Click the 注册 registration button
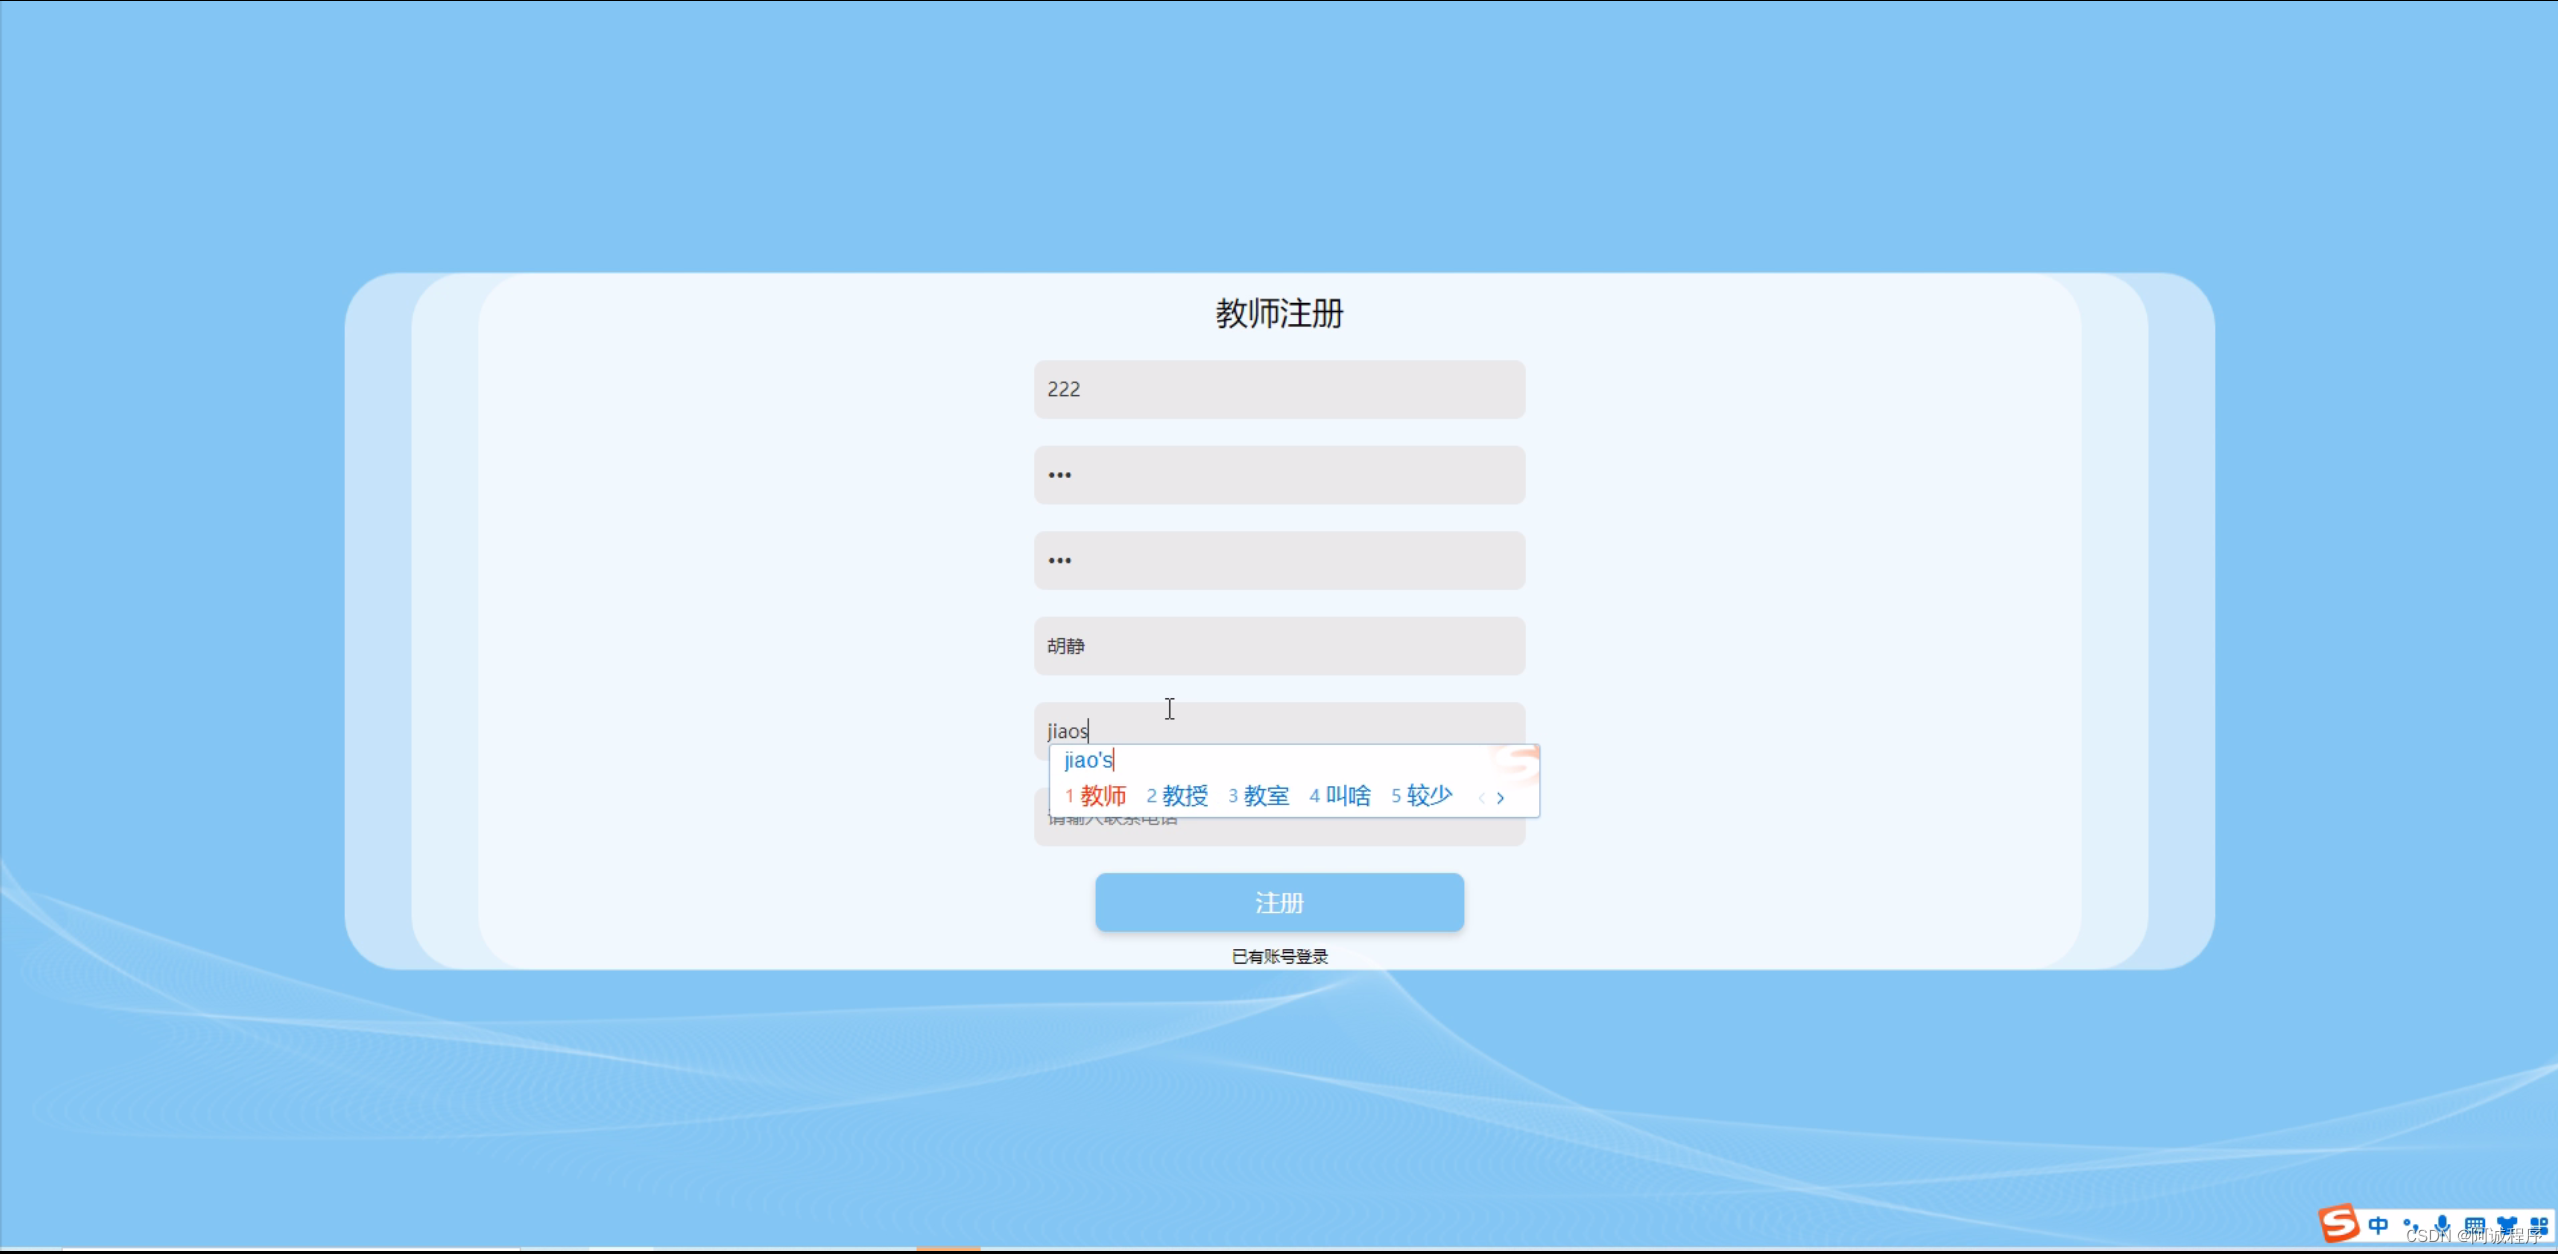 1279,902
